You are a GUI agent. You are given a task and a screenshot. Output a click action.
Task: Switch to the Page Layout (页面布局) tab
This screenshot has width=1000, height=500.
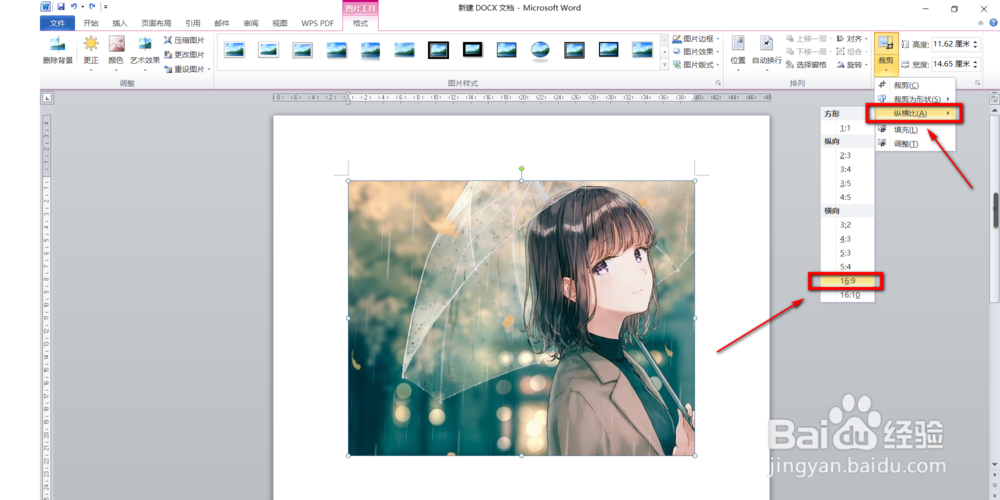[156, 23]
